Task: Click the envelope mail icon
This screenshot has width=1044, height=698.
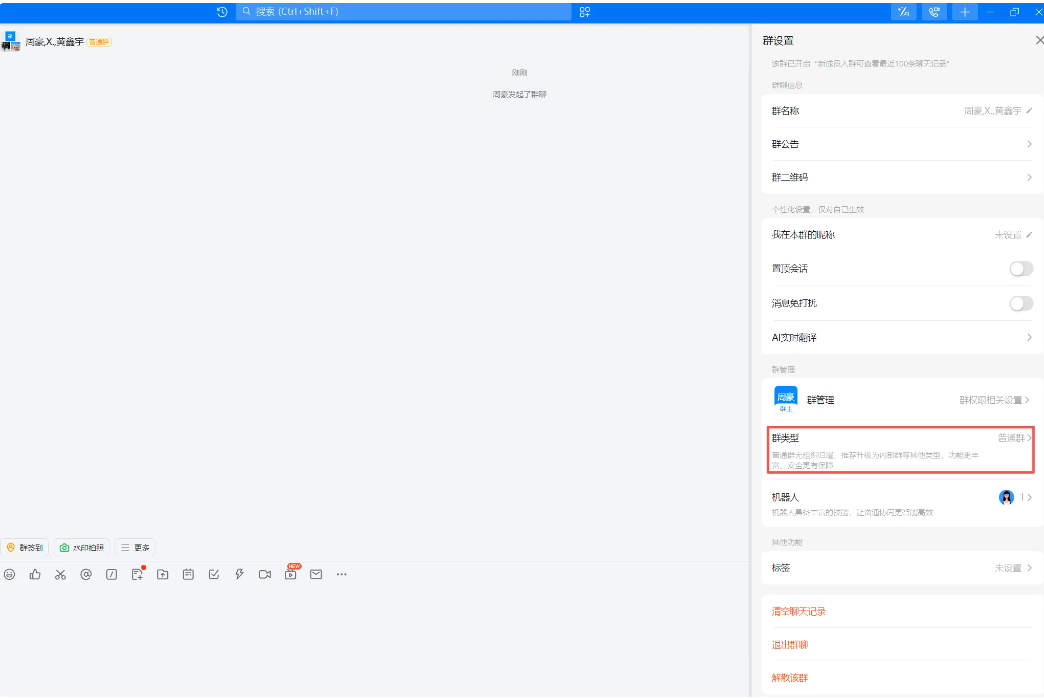Action: (x=316, y=575)
